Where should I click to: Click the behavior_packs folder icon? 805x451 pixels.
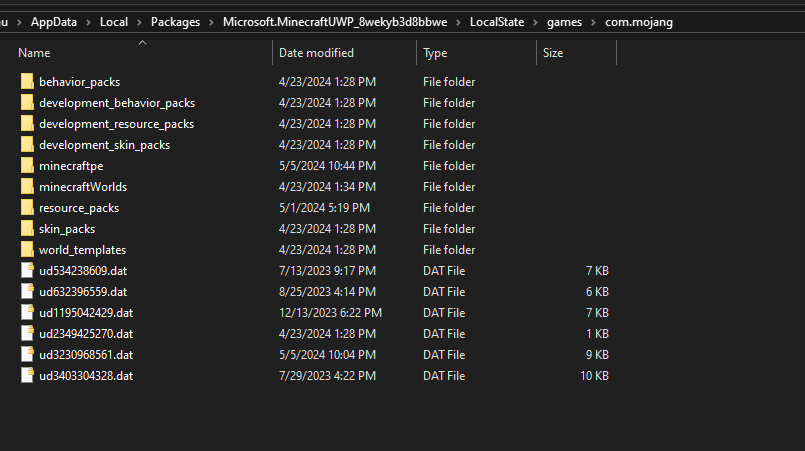pos(27,82)
